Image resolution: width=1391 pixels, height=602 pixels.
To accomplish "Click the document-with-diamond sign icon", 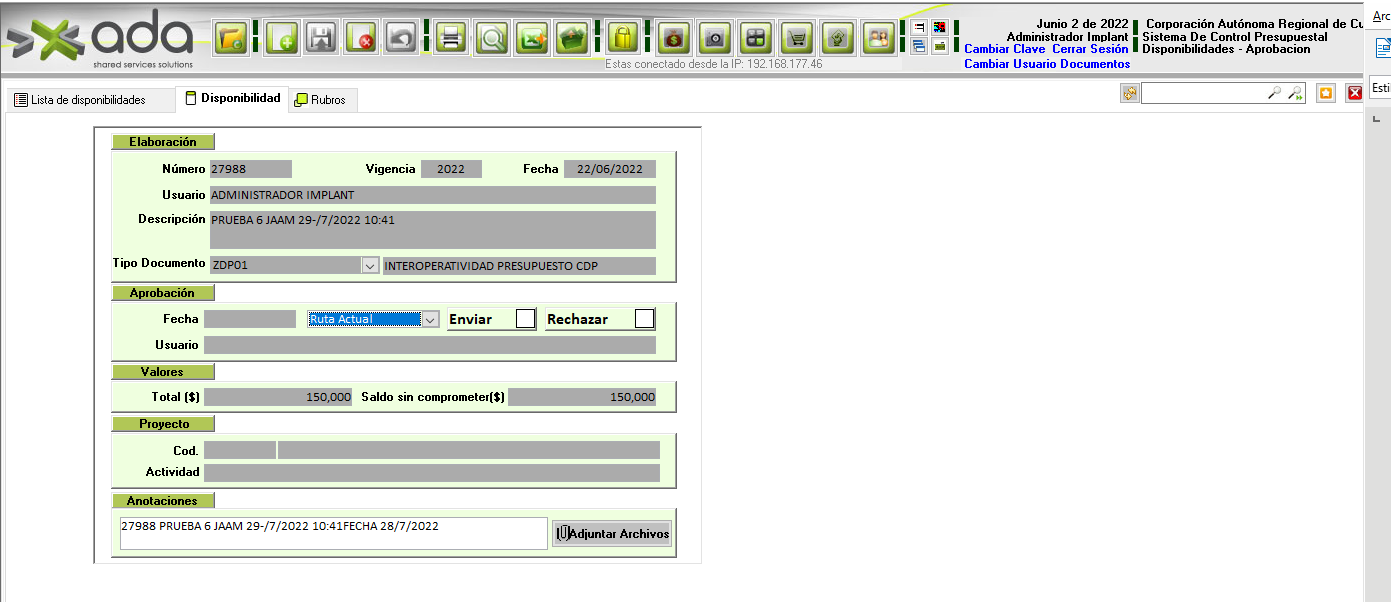I will pos(838,39).
